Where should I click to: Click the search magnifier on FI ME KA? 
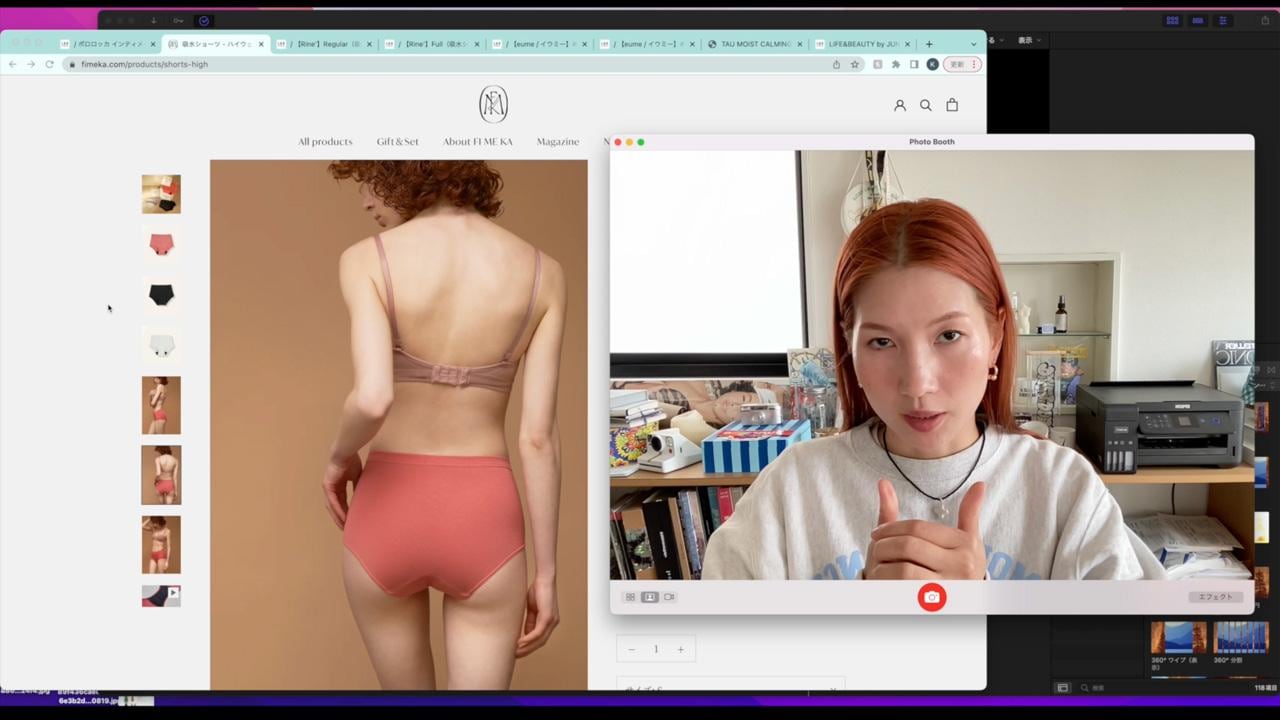tap(925, 105)
